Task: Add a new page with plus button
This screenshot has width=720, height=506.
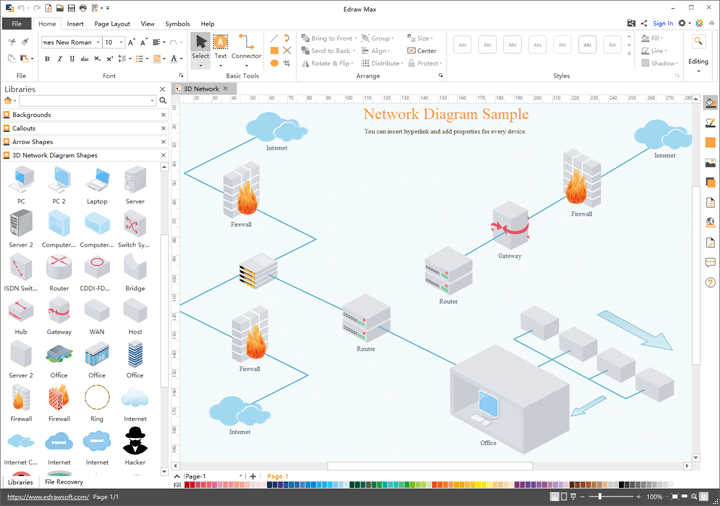Action: click(x=253, y=476)
